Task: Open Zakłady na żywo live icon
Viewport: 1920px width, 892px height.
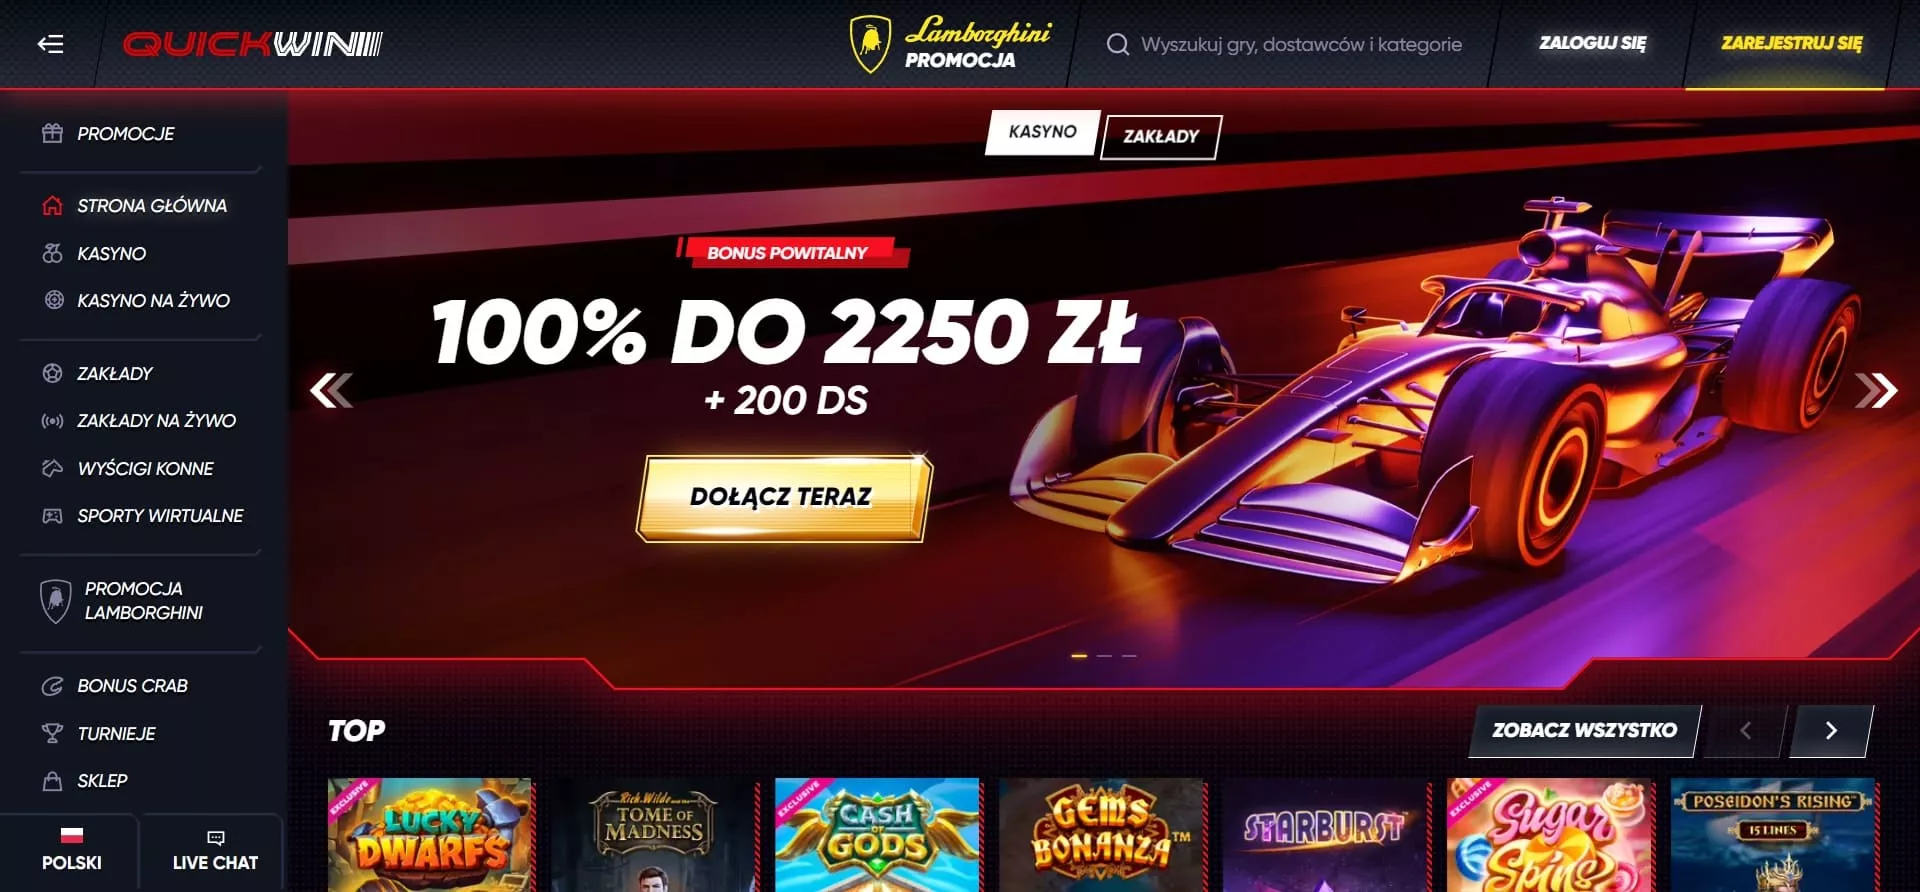Action: (52, 421)
